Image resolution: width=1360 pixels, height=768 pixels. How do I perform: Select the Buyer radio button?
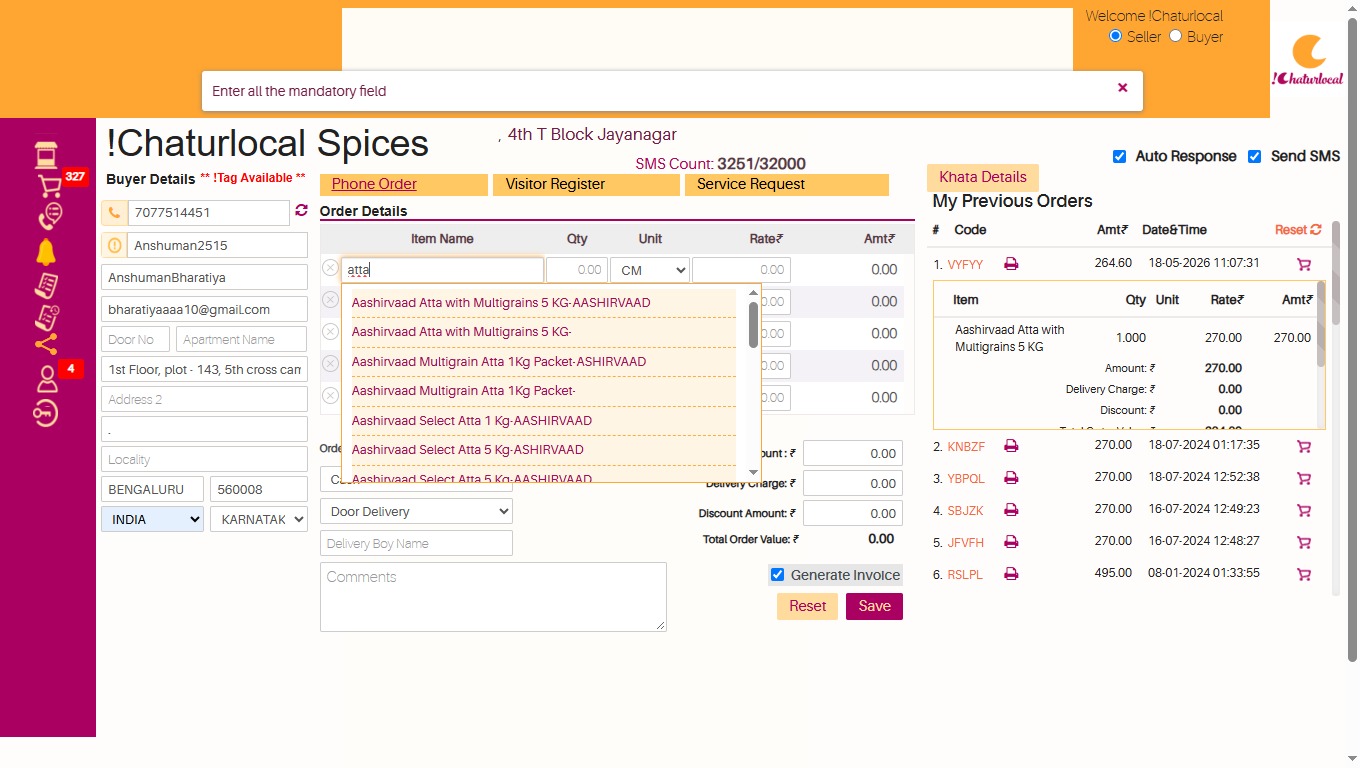[1176, 36]
